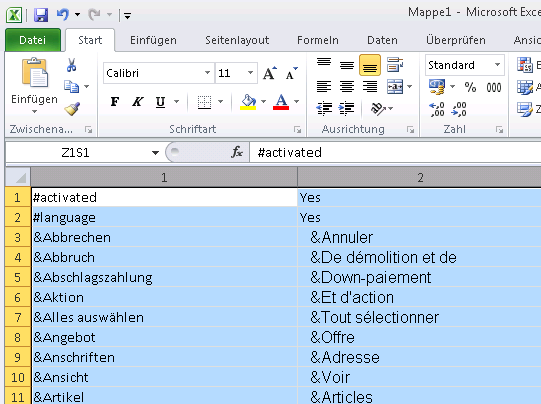This screenshot has width=541, height=404.
Task: Customize quick access toolbar dropdown
Action: point(127,16)
